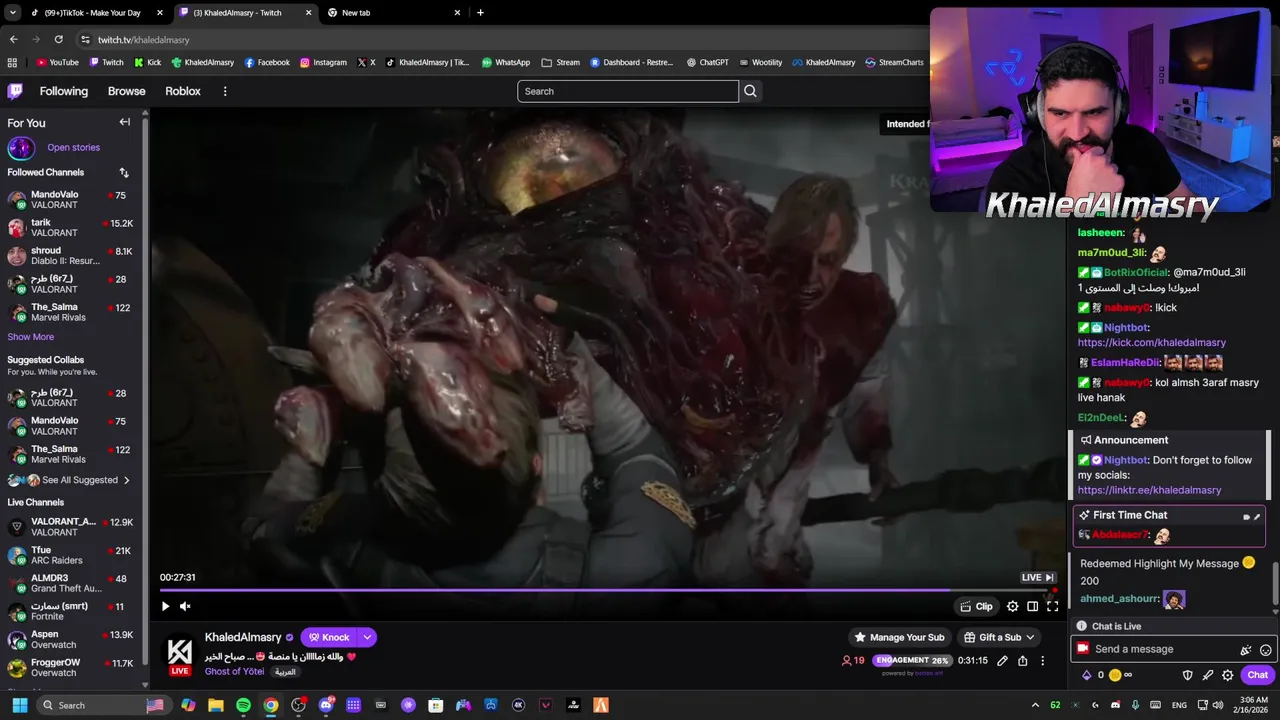Unmute the stream volume icon

click(x=185, y=606)
